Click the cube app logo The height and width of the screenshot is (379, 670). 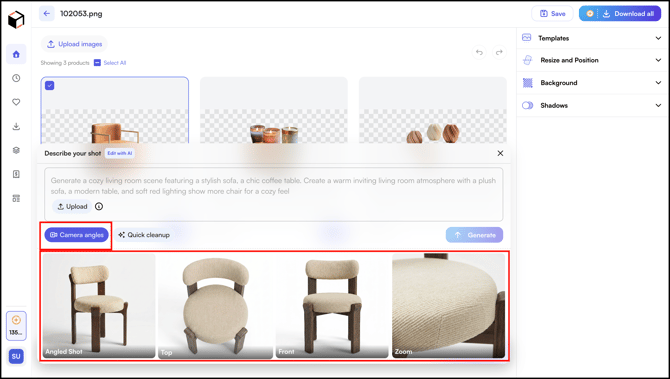click(x=16, y=20)
